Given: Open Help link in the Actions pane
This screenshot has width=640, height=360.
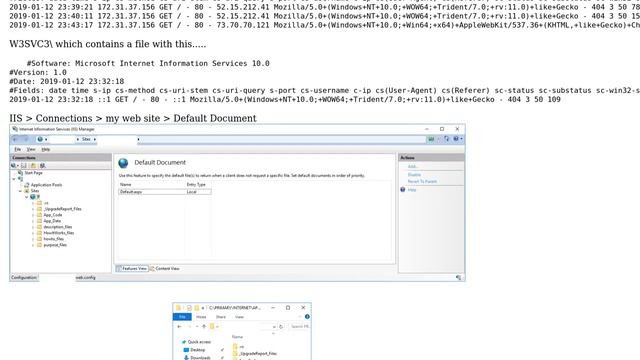Looking at the screenshot, I should (412, 190).
